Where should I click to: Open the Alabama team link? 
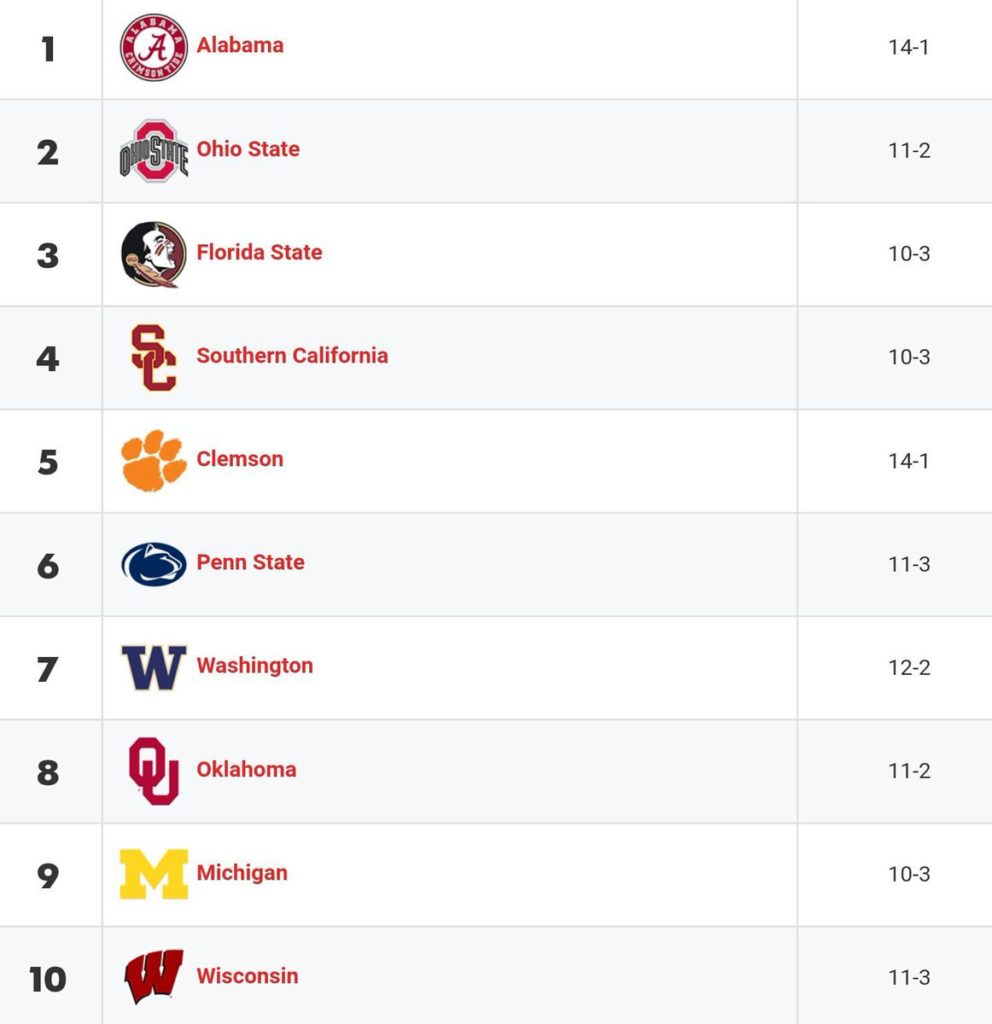tap(240, 45)
